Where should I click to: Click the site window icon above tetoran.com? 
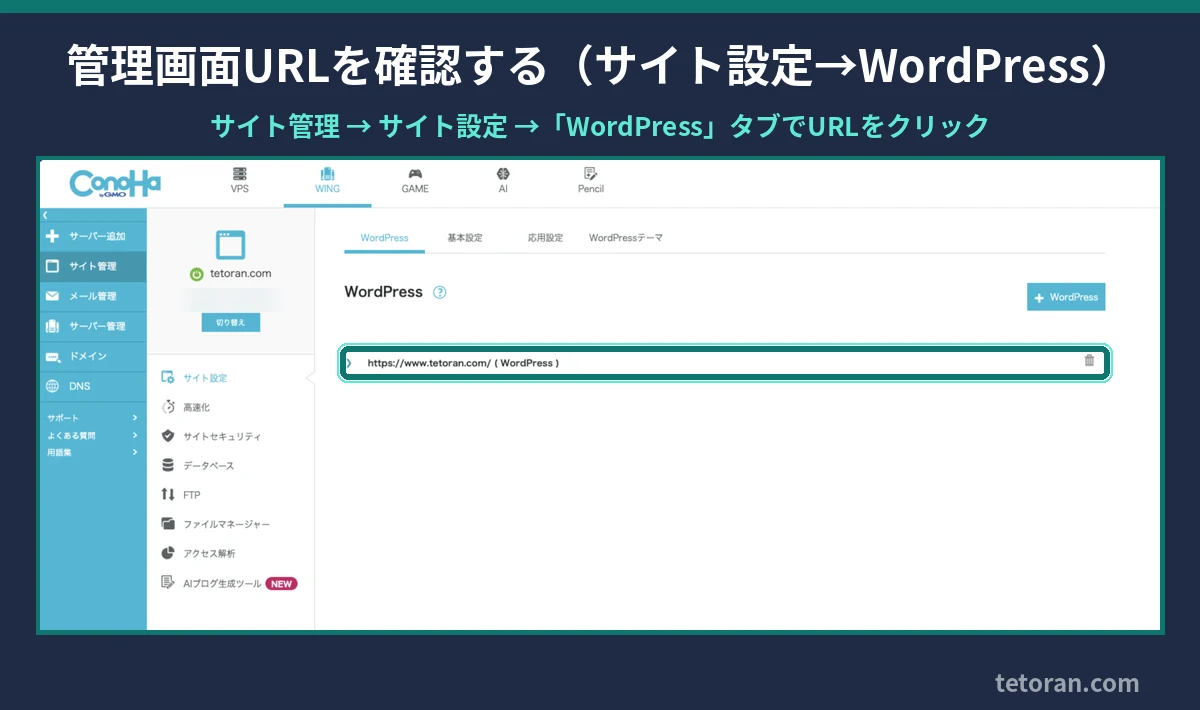point(230,245)
